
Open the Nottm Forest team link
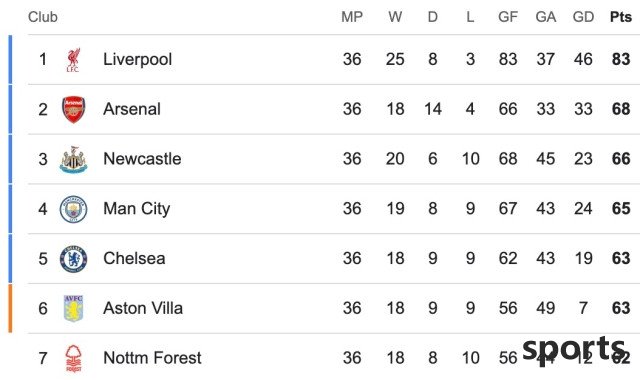pos(152,358)
